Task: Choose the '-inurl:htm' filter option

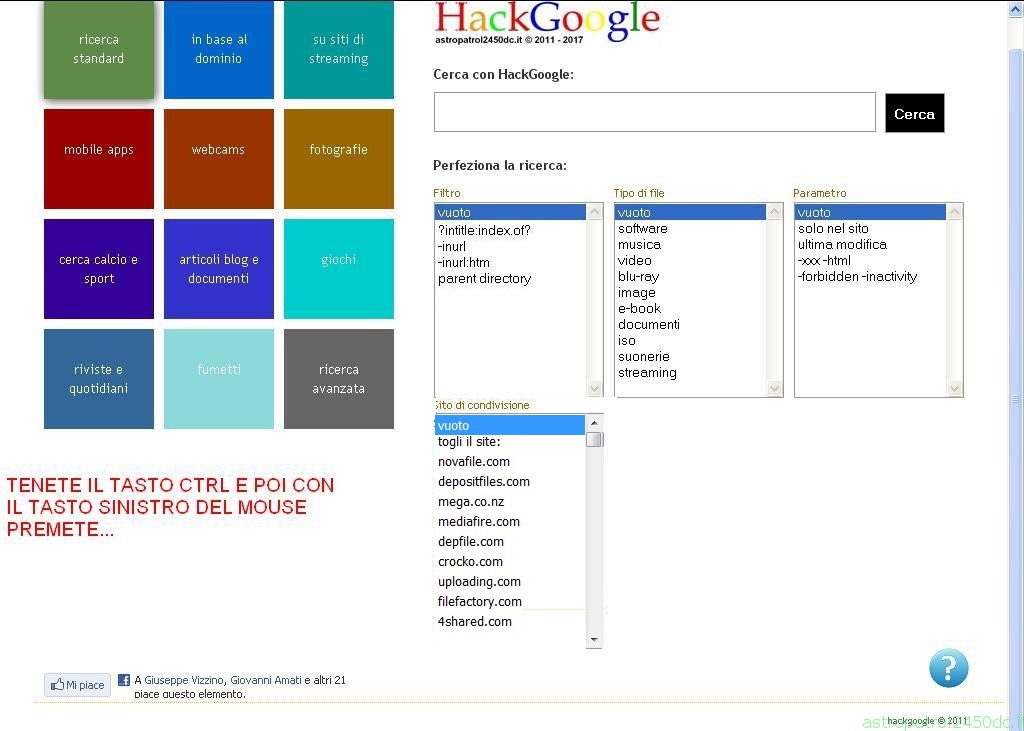Action: (510, 262)
